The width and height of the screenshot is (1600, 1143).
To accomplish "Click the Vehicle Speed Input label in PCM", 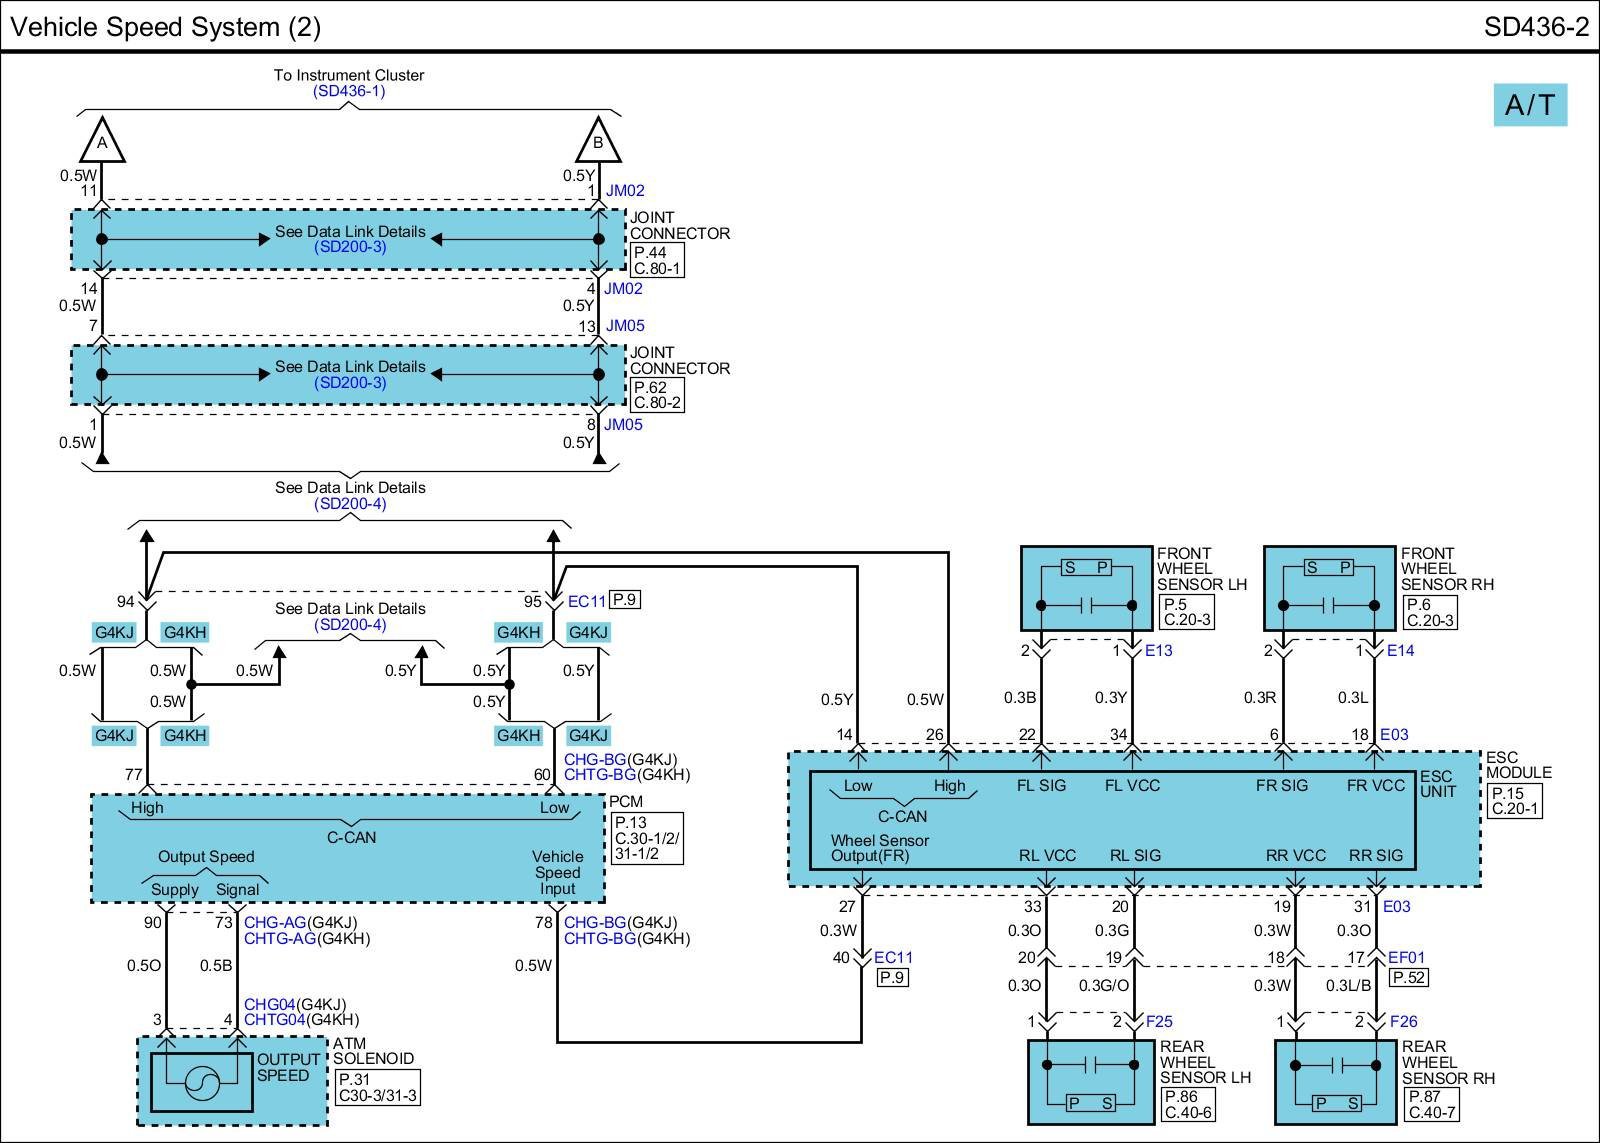I will (x=557, y=872).
